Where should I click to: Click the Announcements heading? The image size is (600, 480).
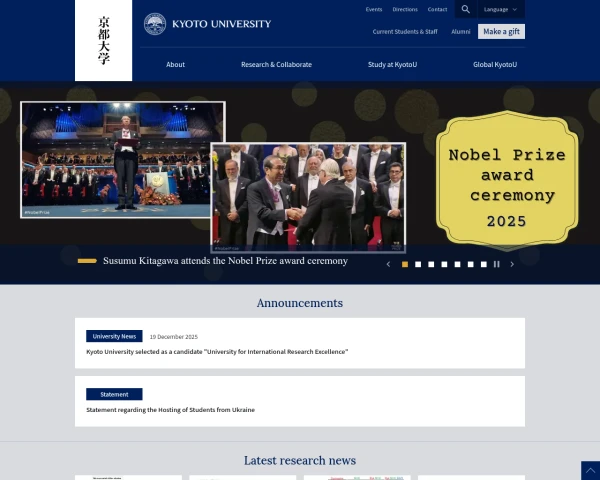tap(300, 303)
